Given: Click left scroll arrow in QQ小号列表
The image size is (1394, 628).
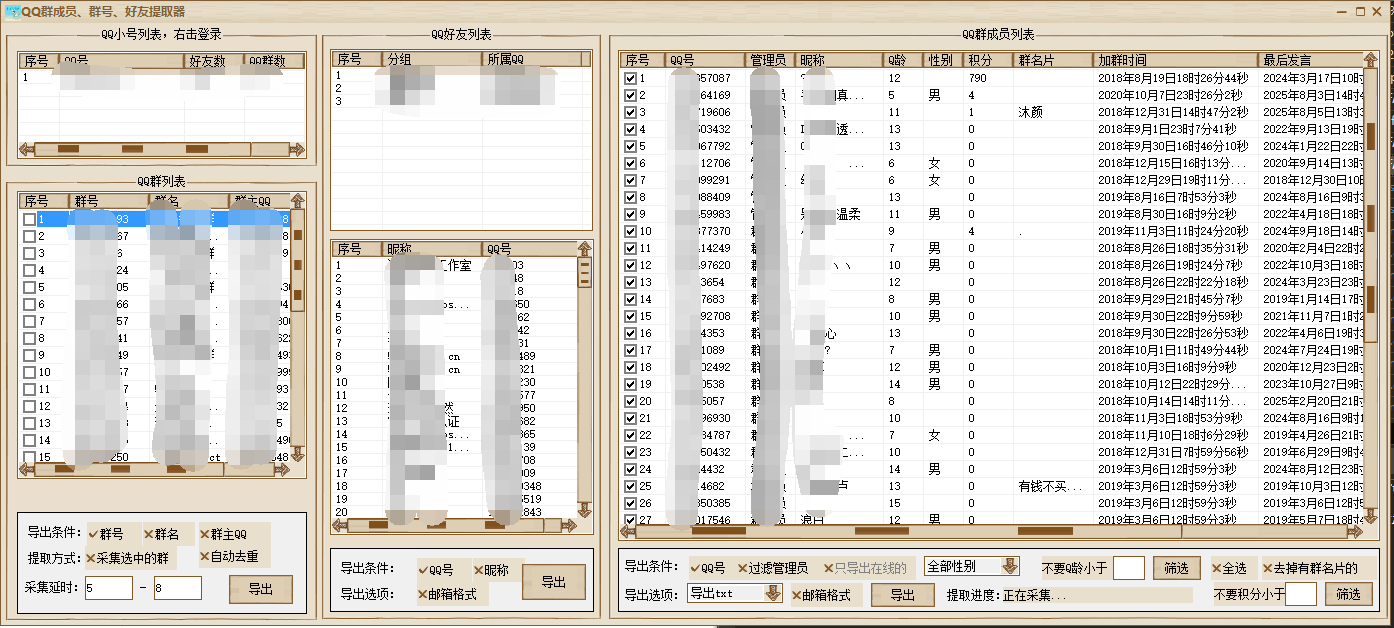Looking at the screenshot, I should (27, 149).
